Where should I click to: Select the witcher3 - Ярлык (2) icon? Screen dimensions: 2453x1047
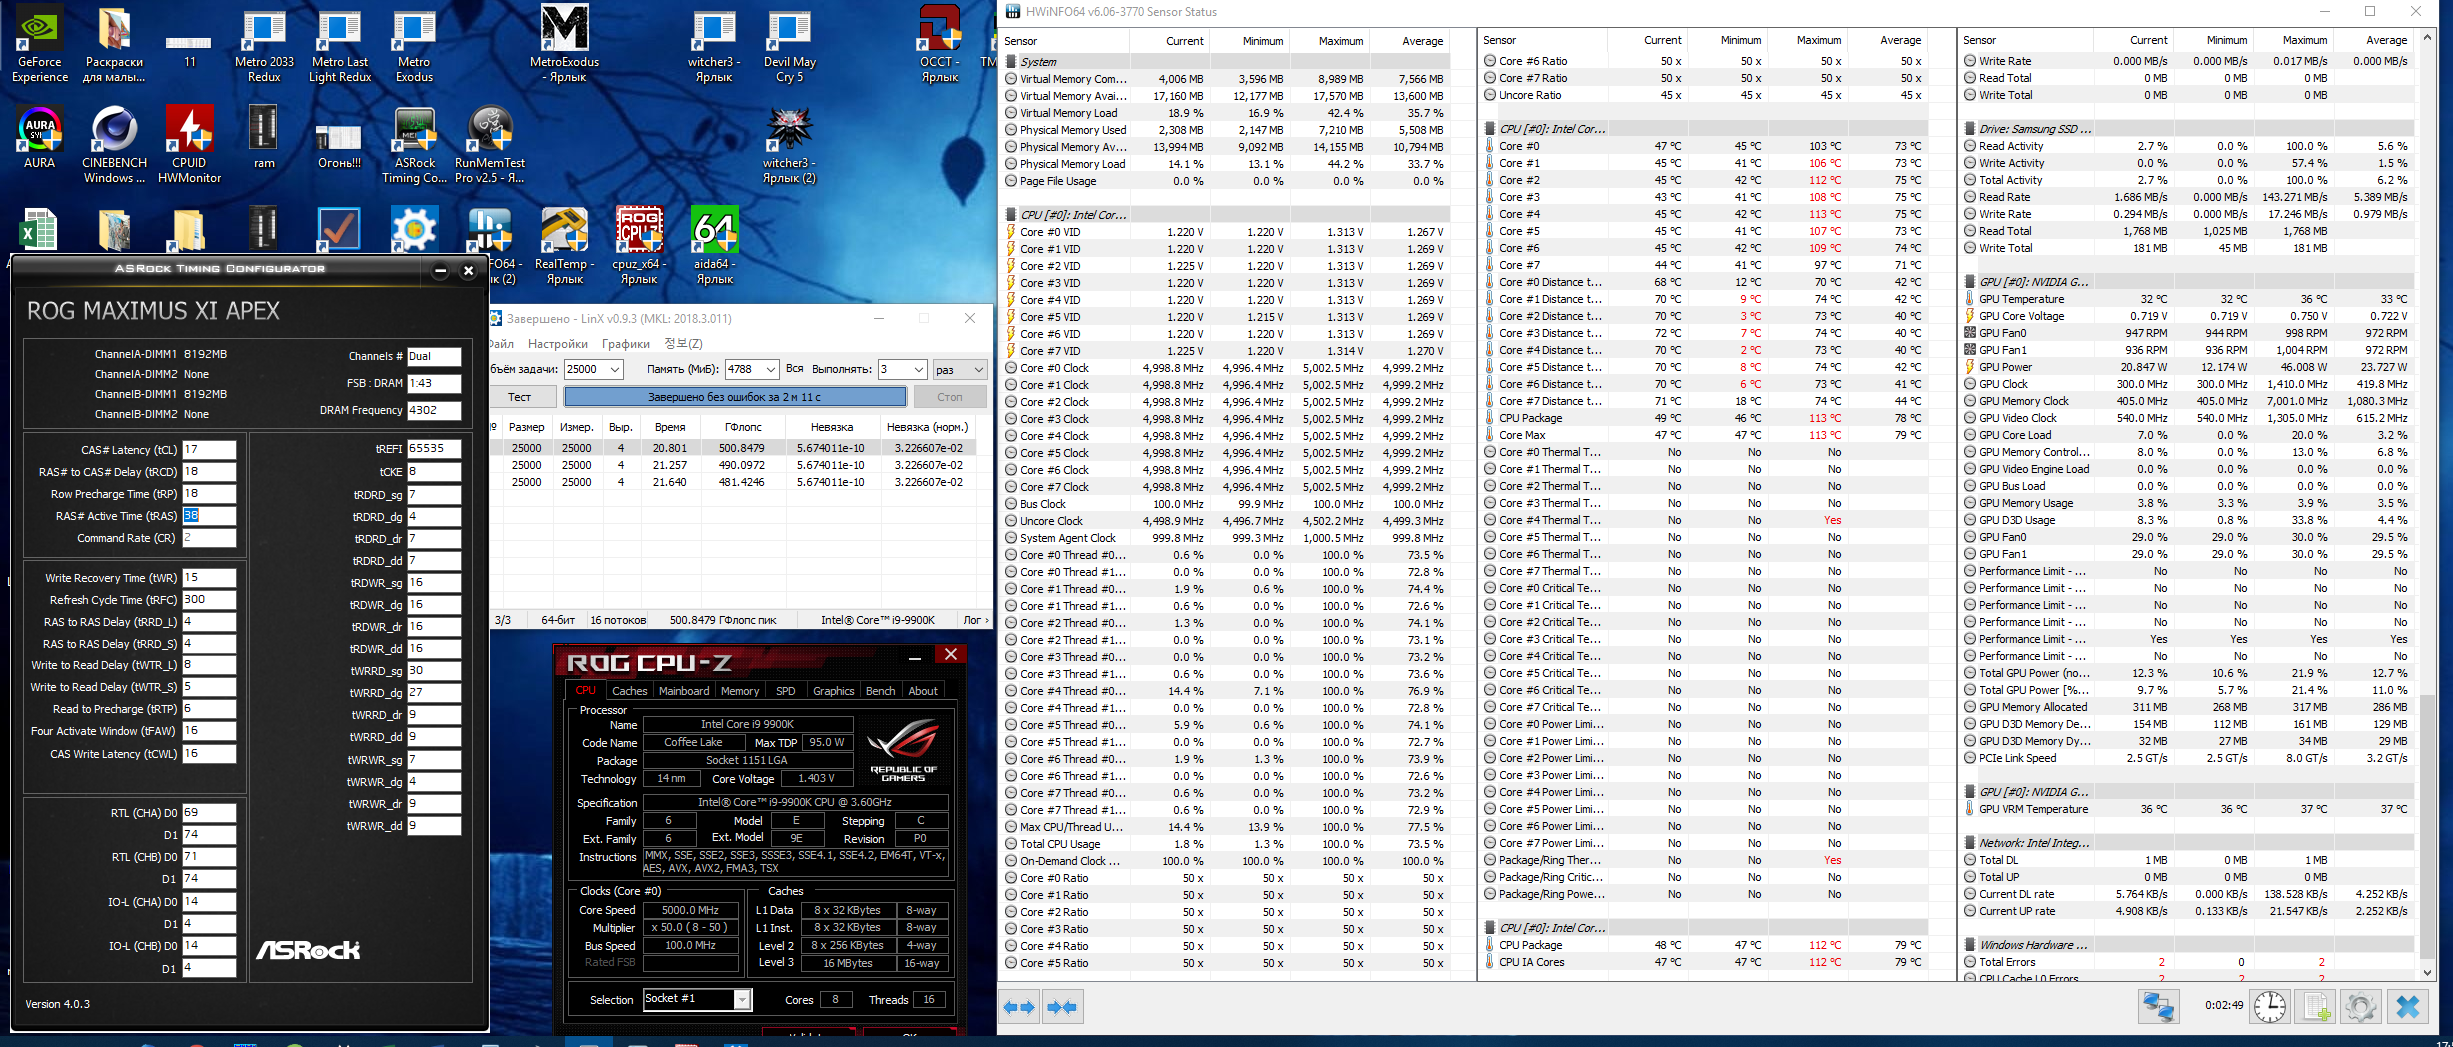click(x=790, y=145)
